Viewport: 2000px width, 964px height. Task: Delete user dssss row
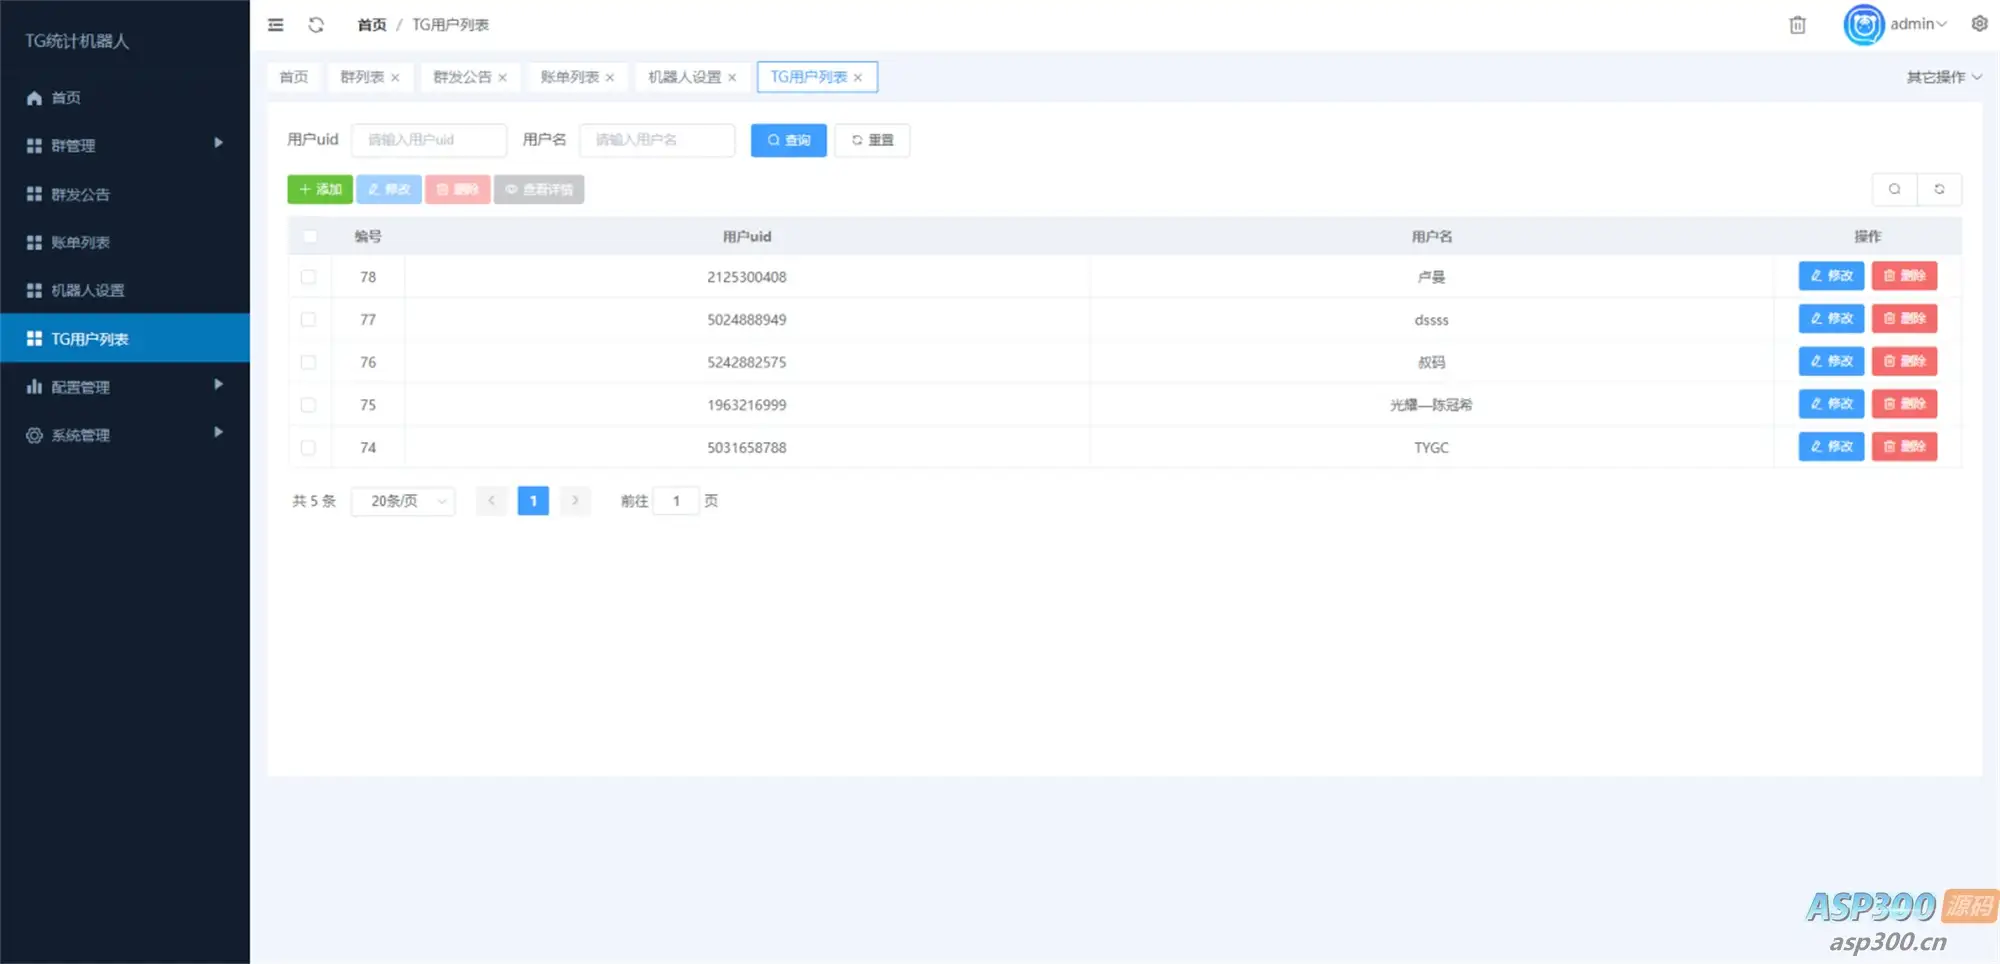(1904, 319)
